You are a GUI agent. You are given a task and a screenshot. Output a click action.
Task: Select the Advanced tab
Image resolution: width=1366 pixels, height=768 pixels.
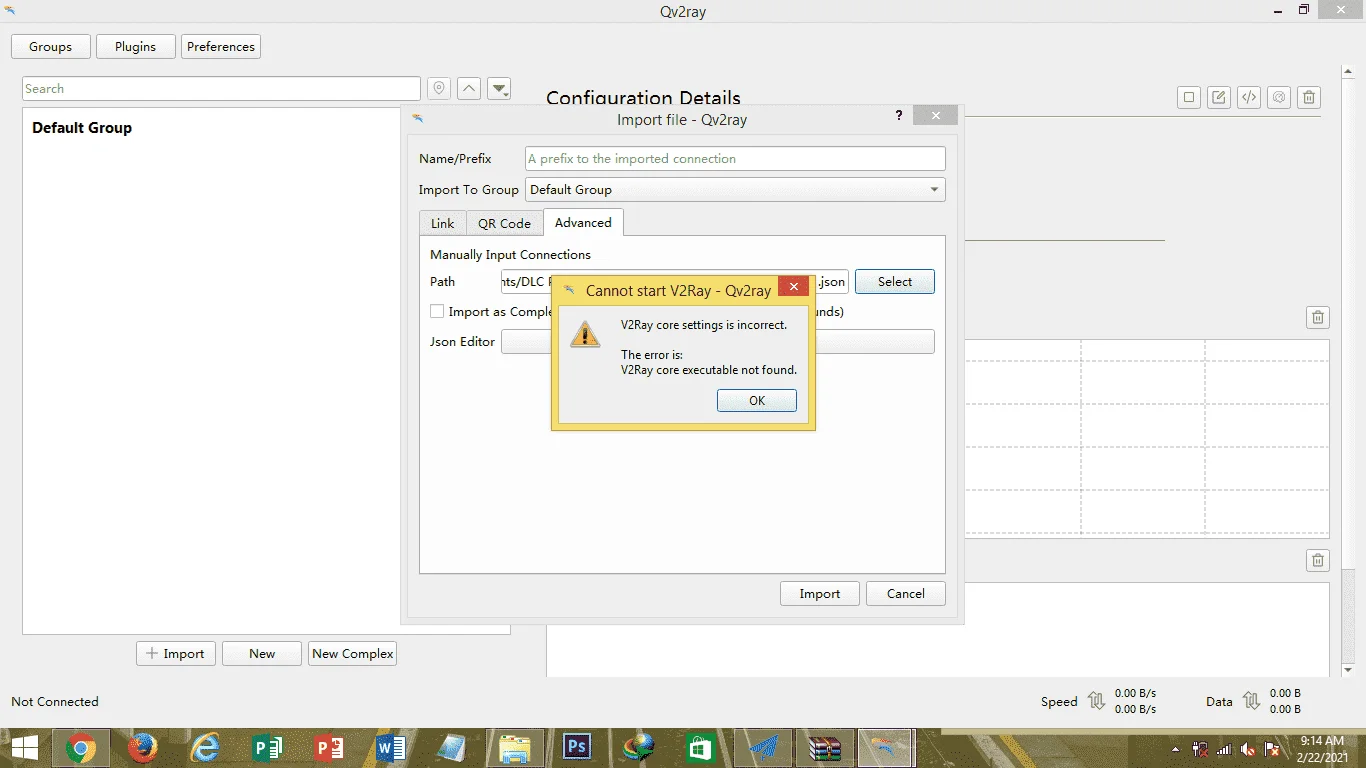click(x=583, y=222)
